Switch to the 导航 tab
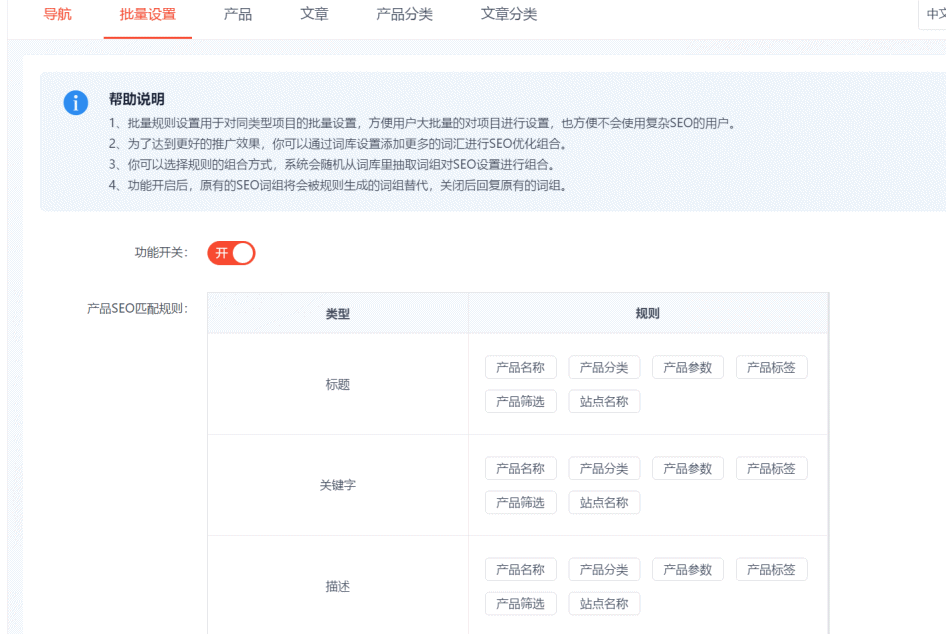946x634 pixels. pos(57,15)
